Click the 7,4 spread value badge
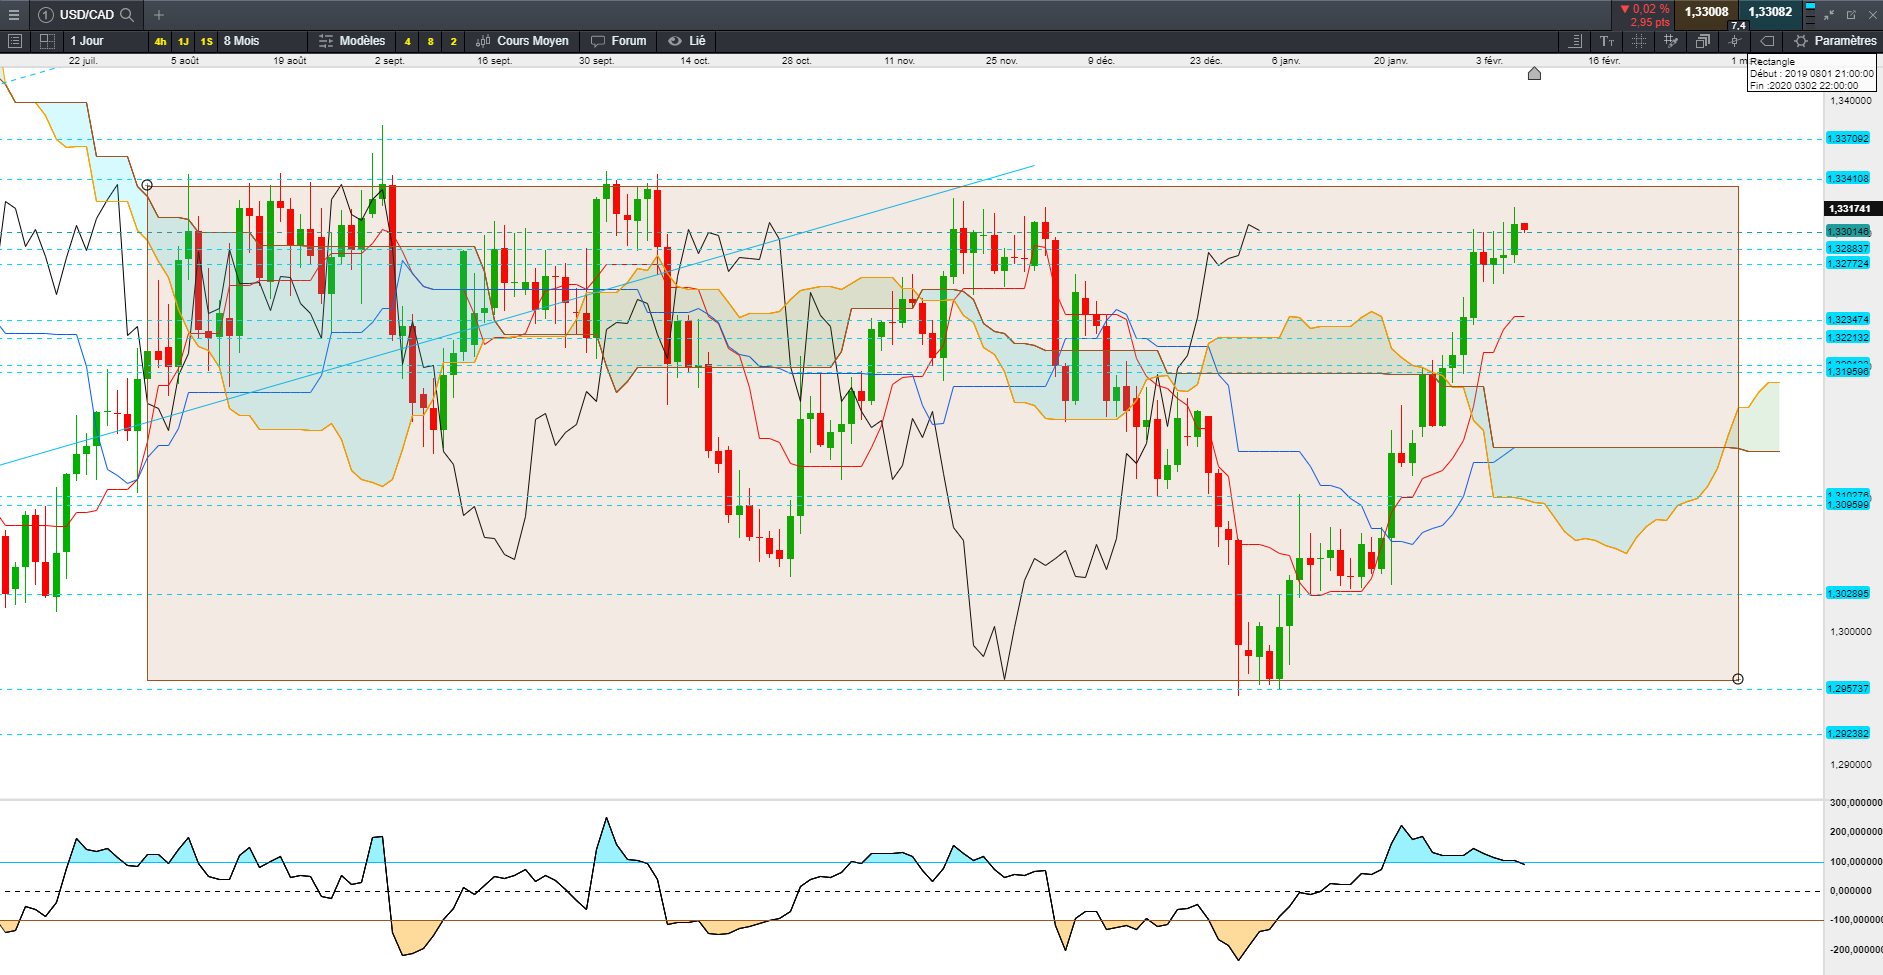 click(1739, 26)
